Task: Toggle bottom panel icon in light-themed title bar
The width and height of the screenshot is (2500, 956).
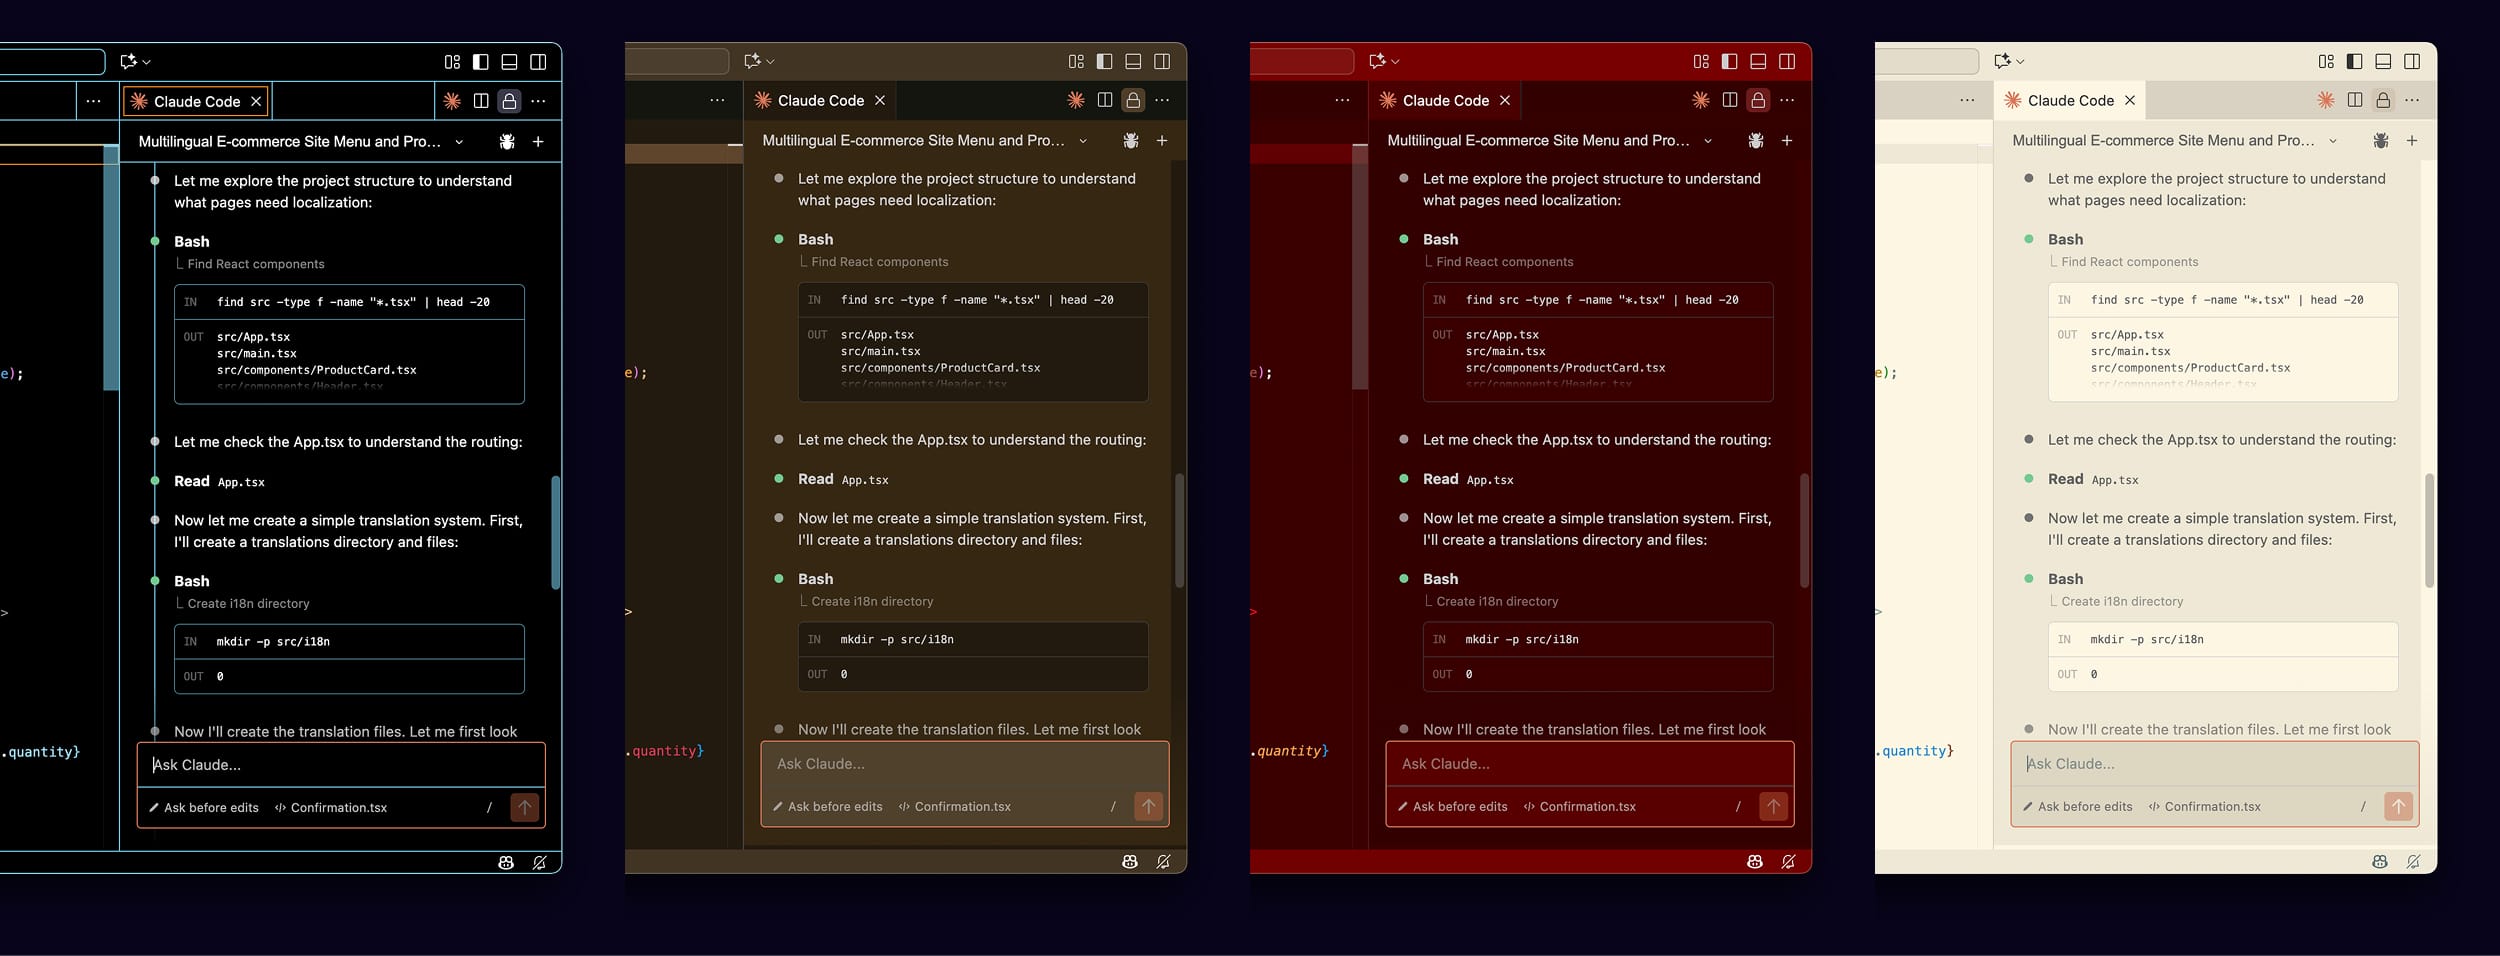Action: click(x=2383, y=62)
